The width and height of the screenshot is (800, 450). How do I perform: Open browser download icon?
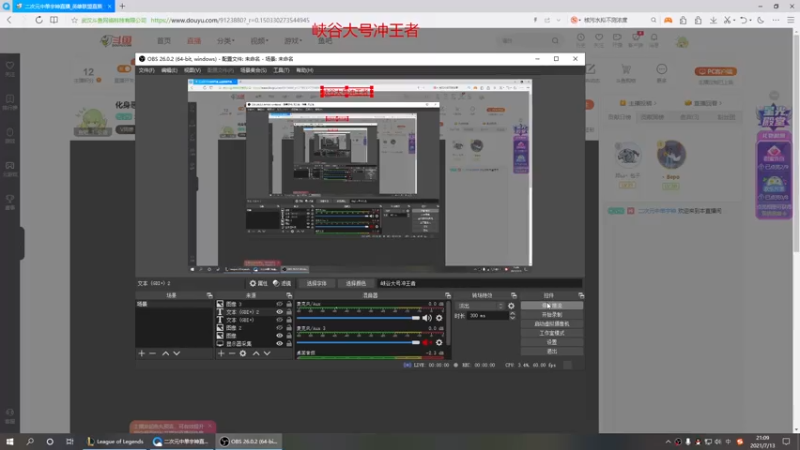pos(713,20)
